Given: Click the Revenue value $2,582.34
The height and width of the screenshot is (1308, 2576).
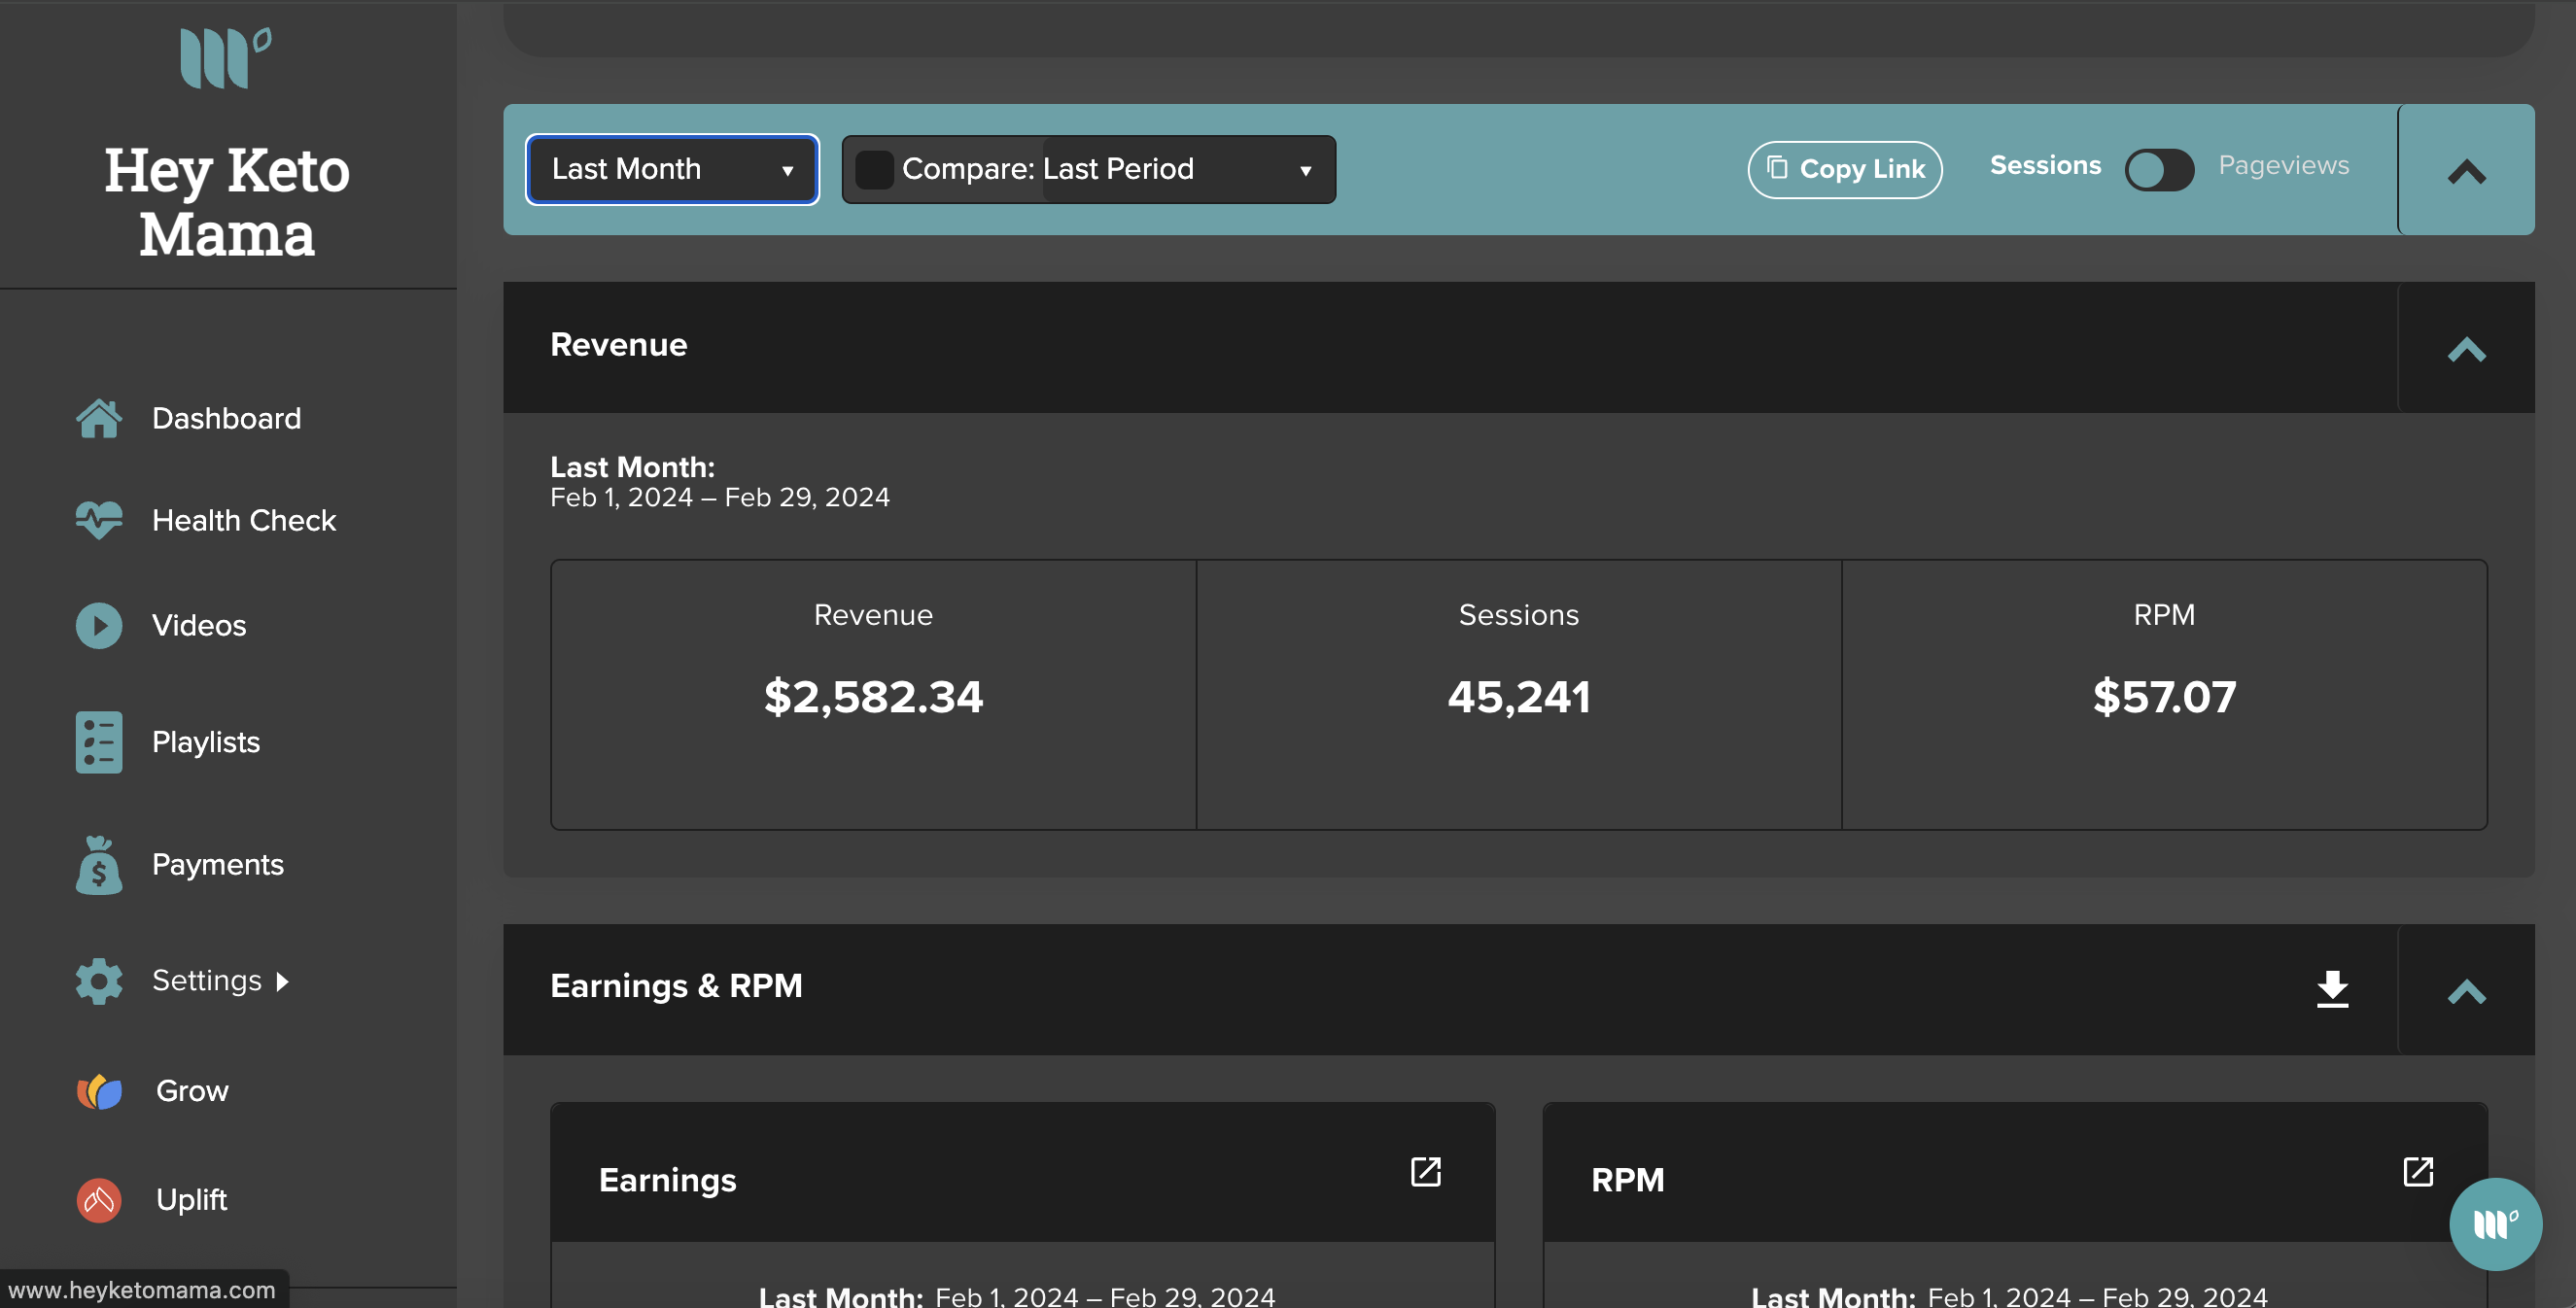Looking at the screenshot, I should 873,696.
